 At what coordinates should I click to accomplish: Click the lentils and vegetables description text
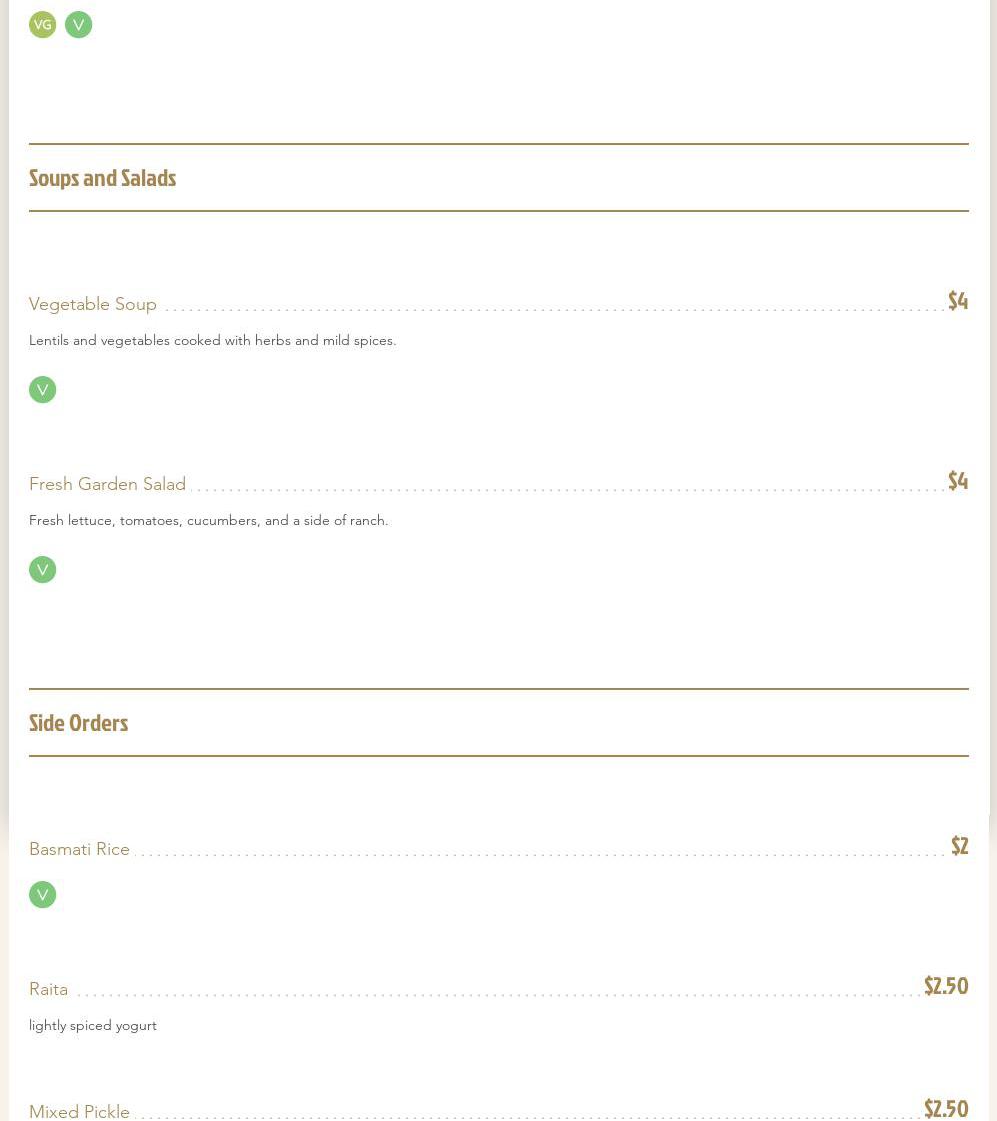click(212, 340)
